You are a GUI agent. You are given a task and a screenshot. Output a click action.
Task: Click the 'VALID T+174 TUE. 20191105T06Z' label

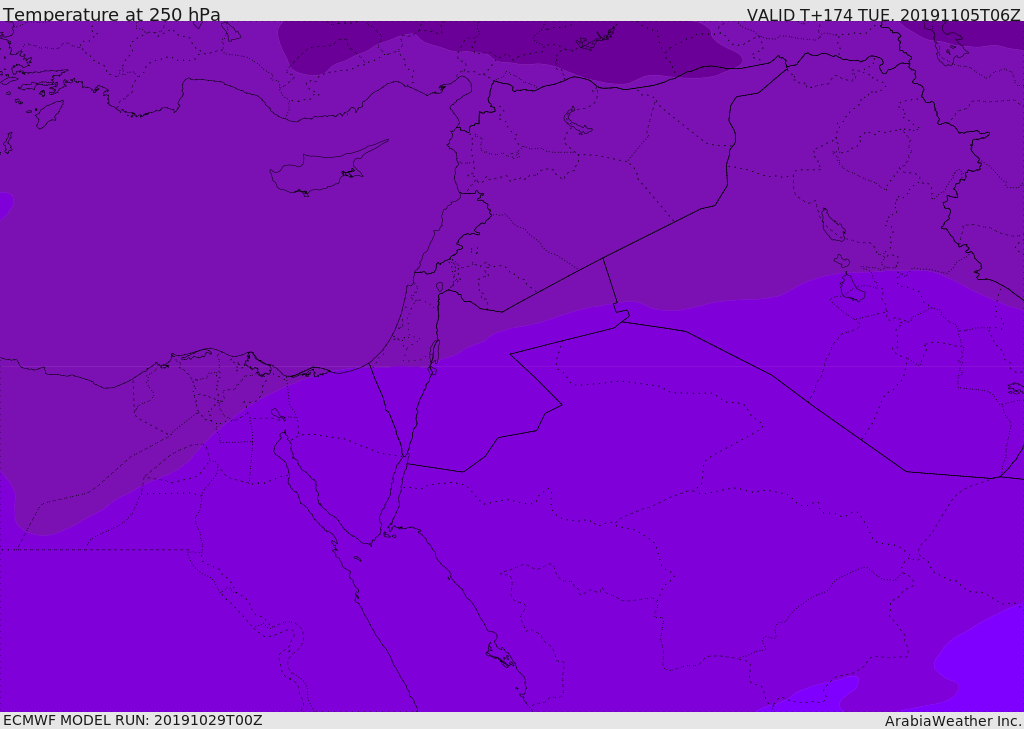pyautogui.click(x=884, y=15)
